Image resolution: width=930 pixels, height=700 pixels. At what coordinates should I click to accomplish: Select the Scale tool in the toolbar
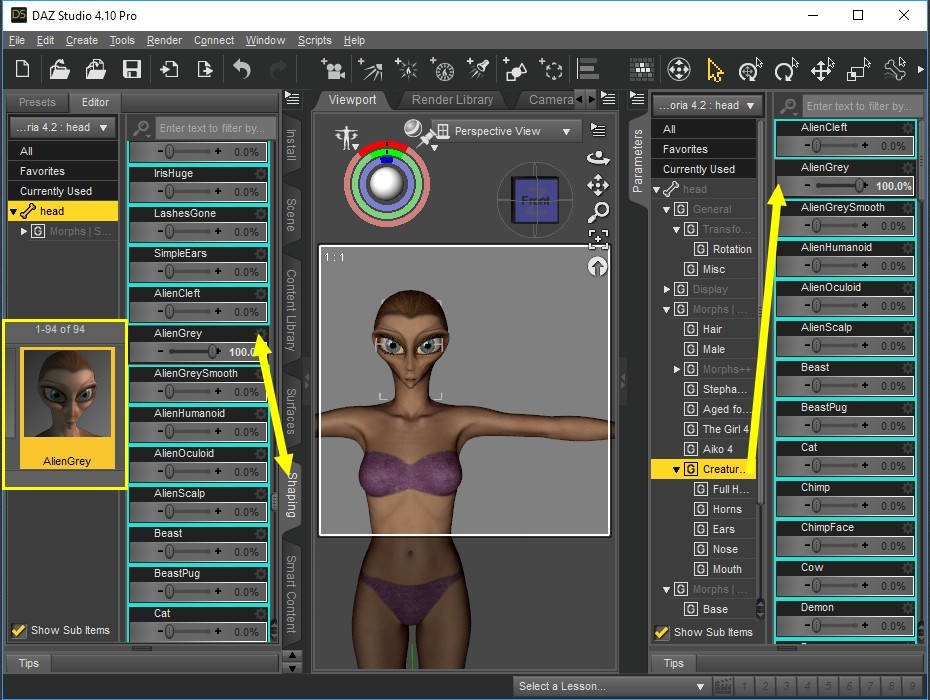pos(858,70)
